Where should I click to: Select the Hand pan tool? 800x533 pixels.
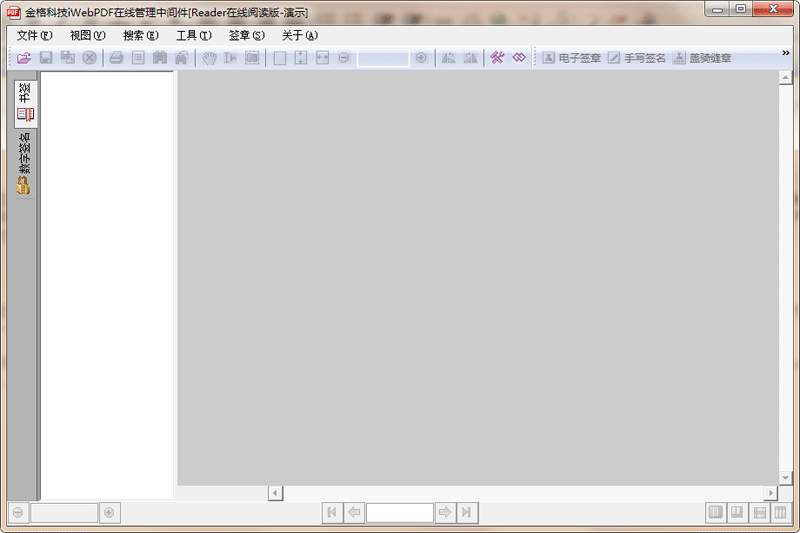click(x=209, y=58)
